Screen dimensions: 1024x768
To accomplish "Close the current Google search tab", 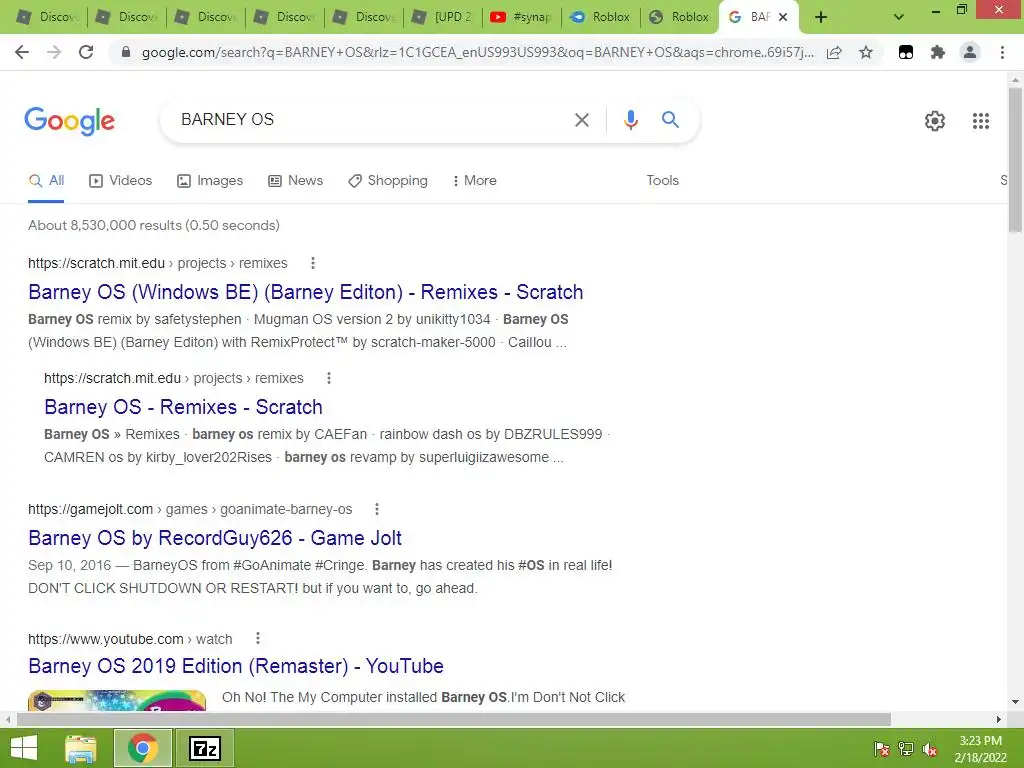I will click(783, 17).
